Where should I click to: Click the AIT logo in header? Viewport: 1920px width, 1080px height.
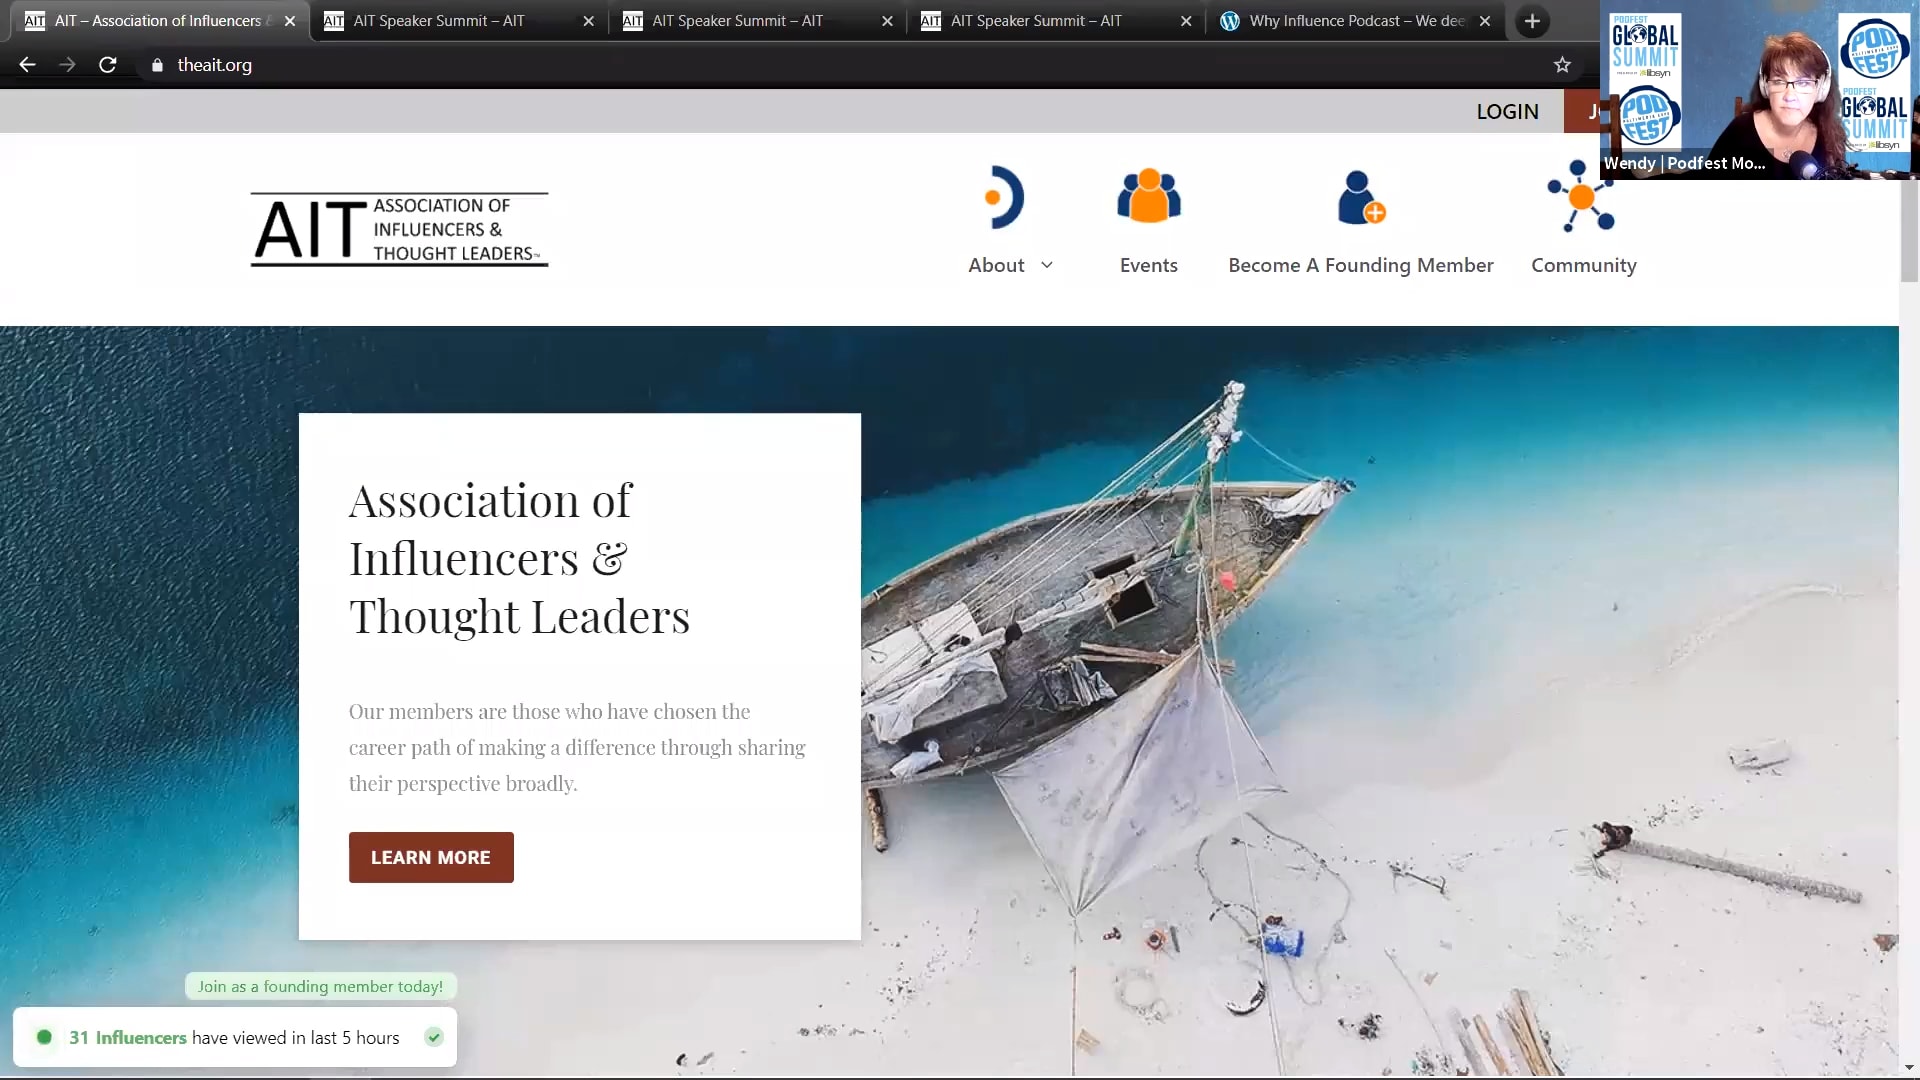pyautogui.click(x=399, y=229)
